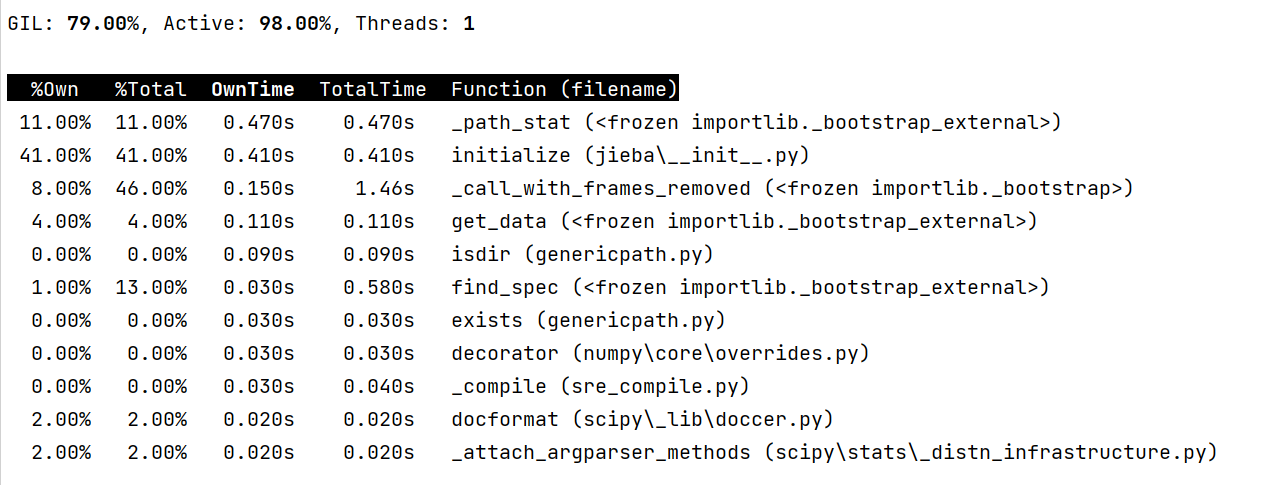
Task: Click the numpy decorator function entry
Action: tap(660, 354)
